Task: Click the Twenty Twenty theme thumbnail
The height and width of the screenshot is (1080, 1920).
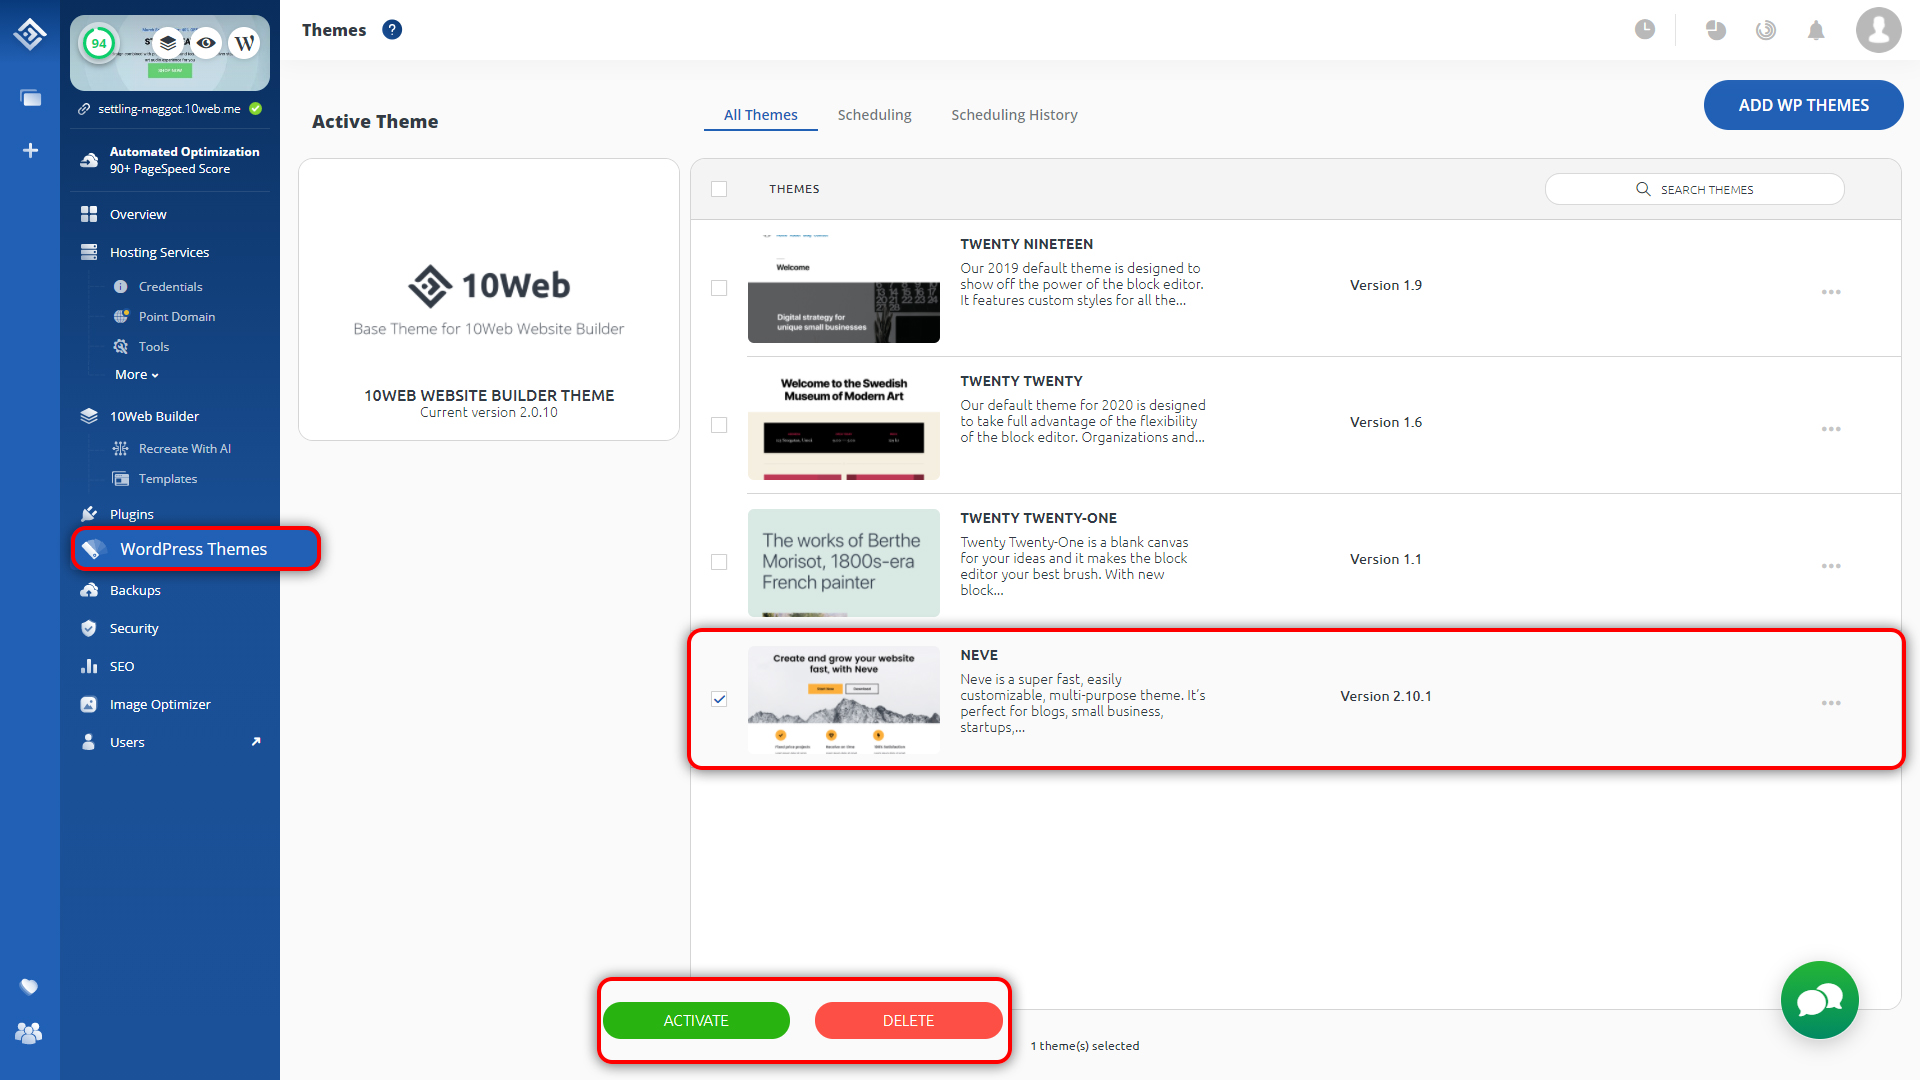Action: click(x=843, y=426)
